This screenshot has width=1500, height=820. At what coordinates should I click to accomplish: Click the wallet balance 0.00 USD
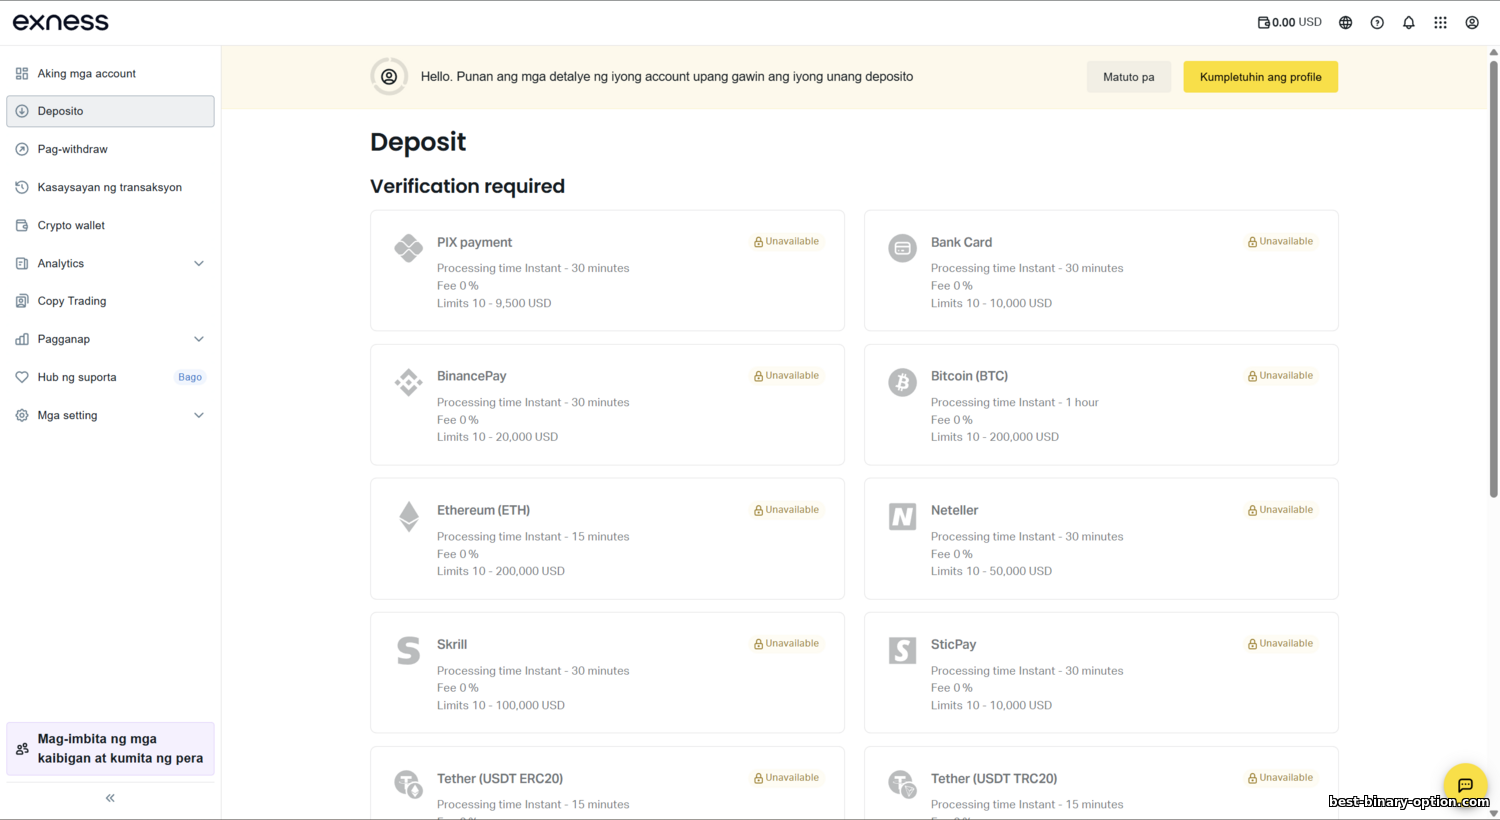click(1289, 22)
